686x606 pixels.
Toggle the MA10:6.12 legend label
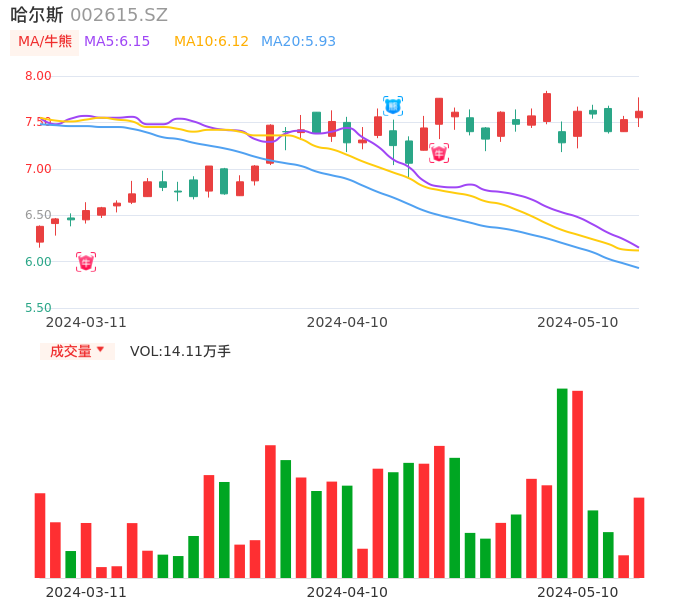[211, 42]
